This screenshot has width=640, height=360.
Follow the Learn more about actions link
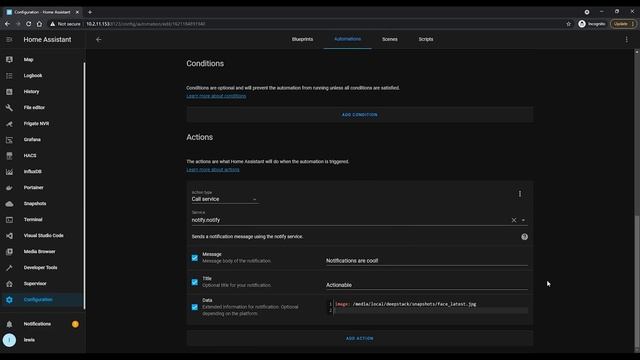213,169
